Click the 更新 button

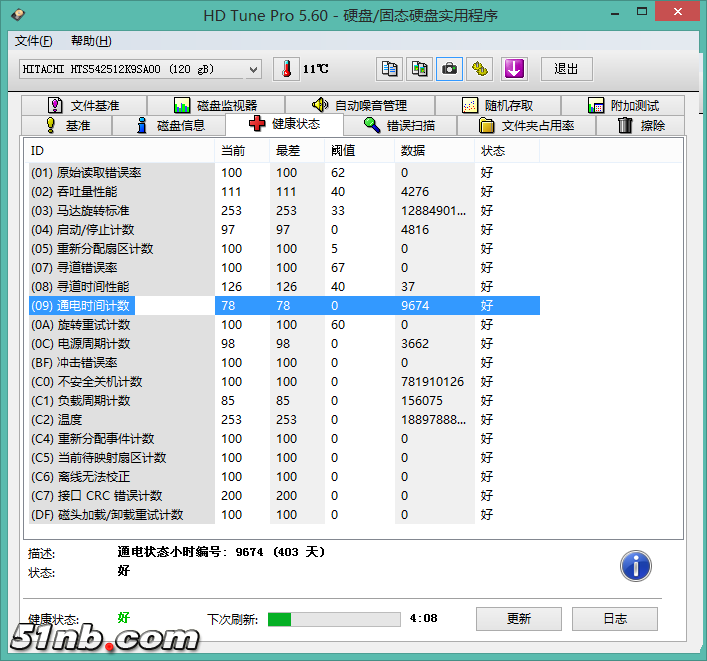point(518,619)
